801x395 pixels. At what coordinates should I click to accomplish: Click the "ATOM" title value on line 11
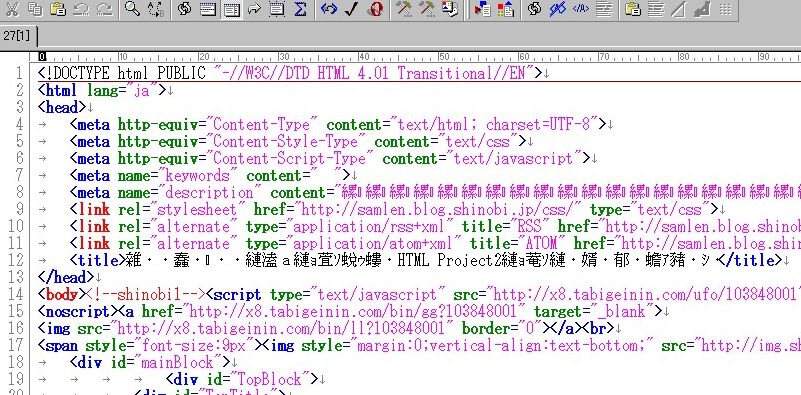[541, 243]
